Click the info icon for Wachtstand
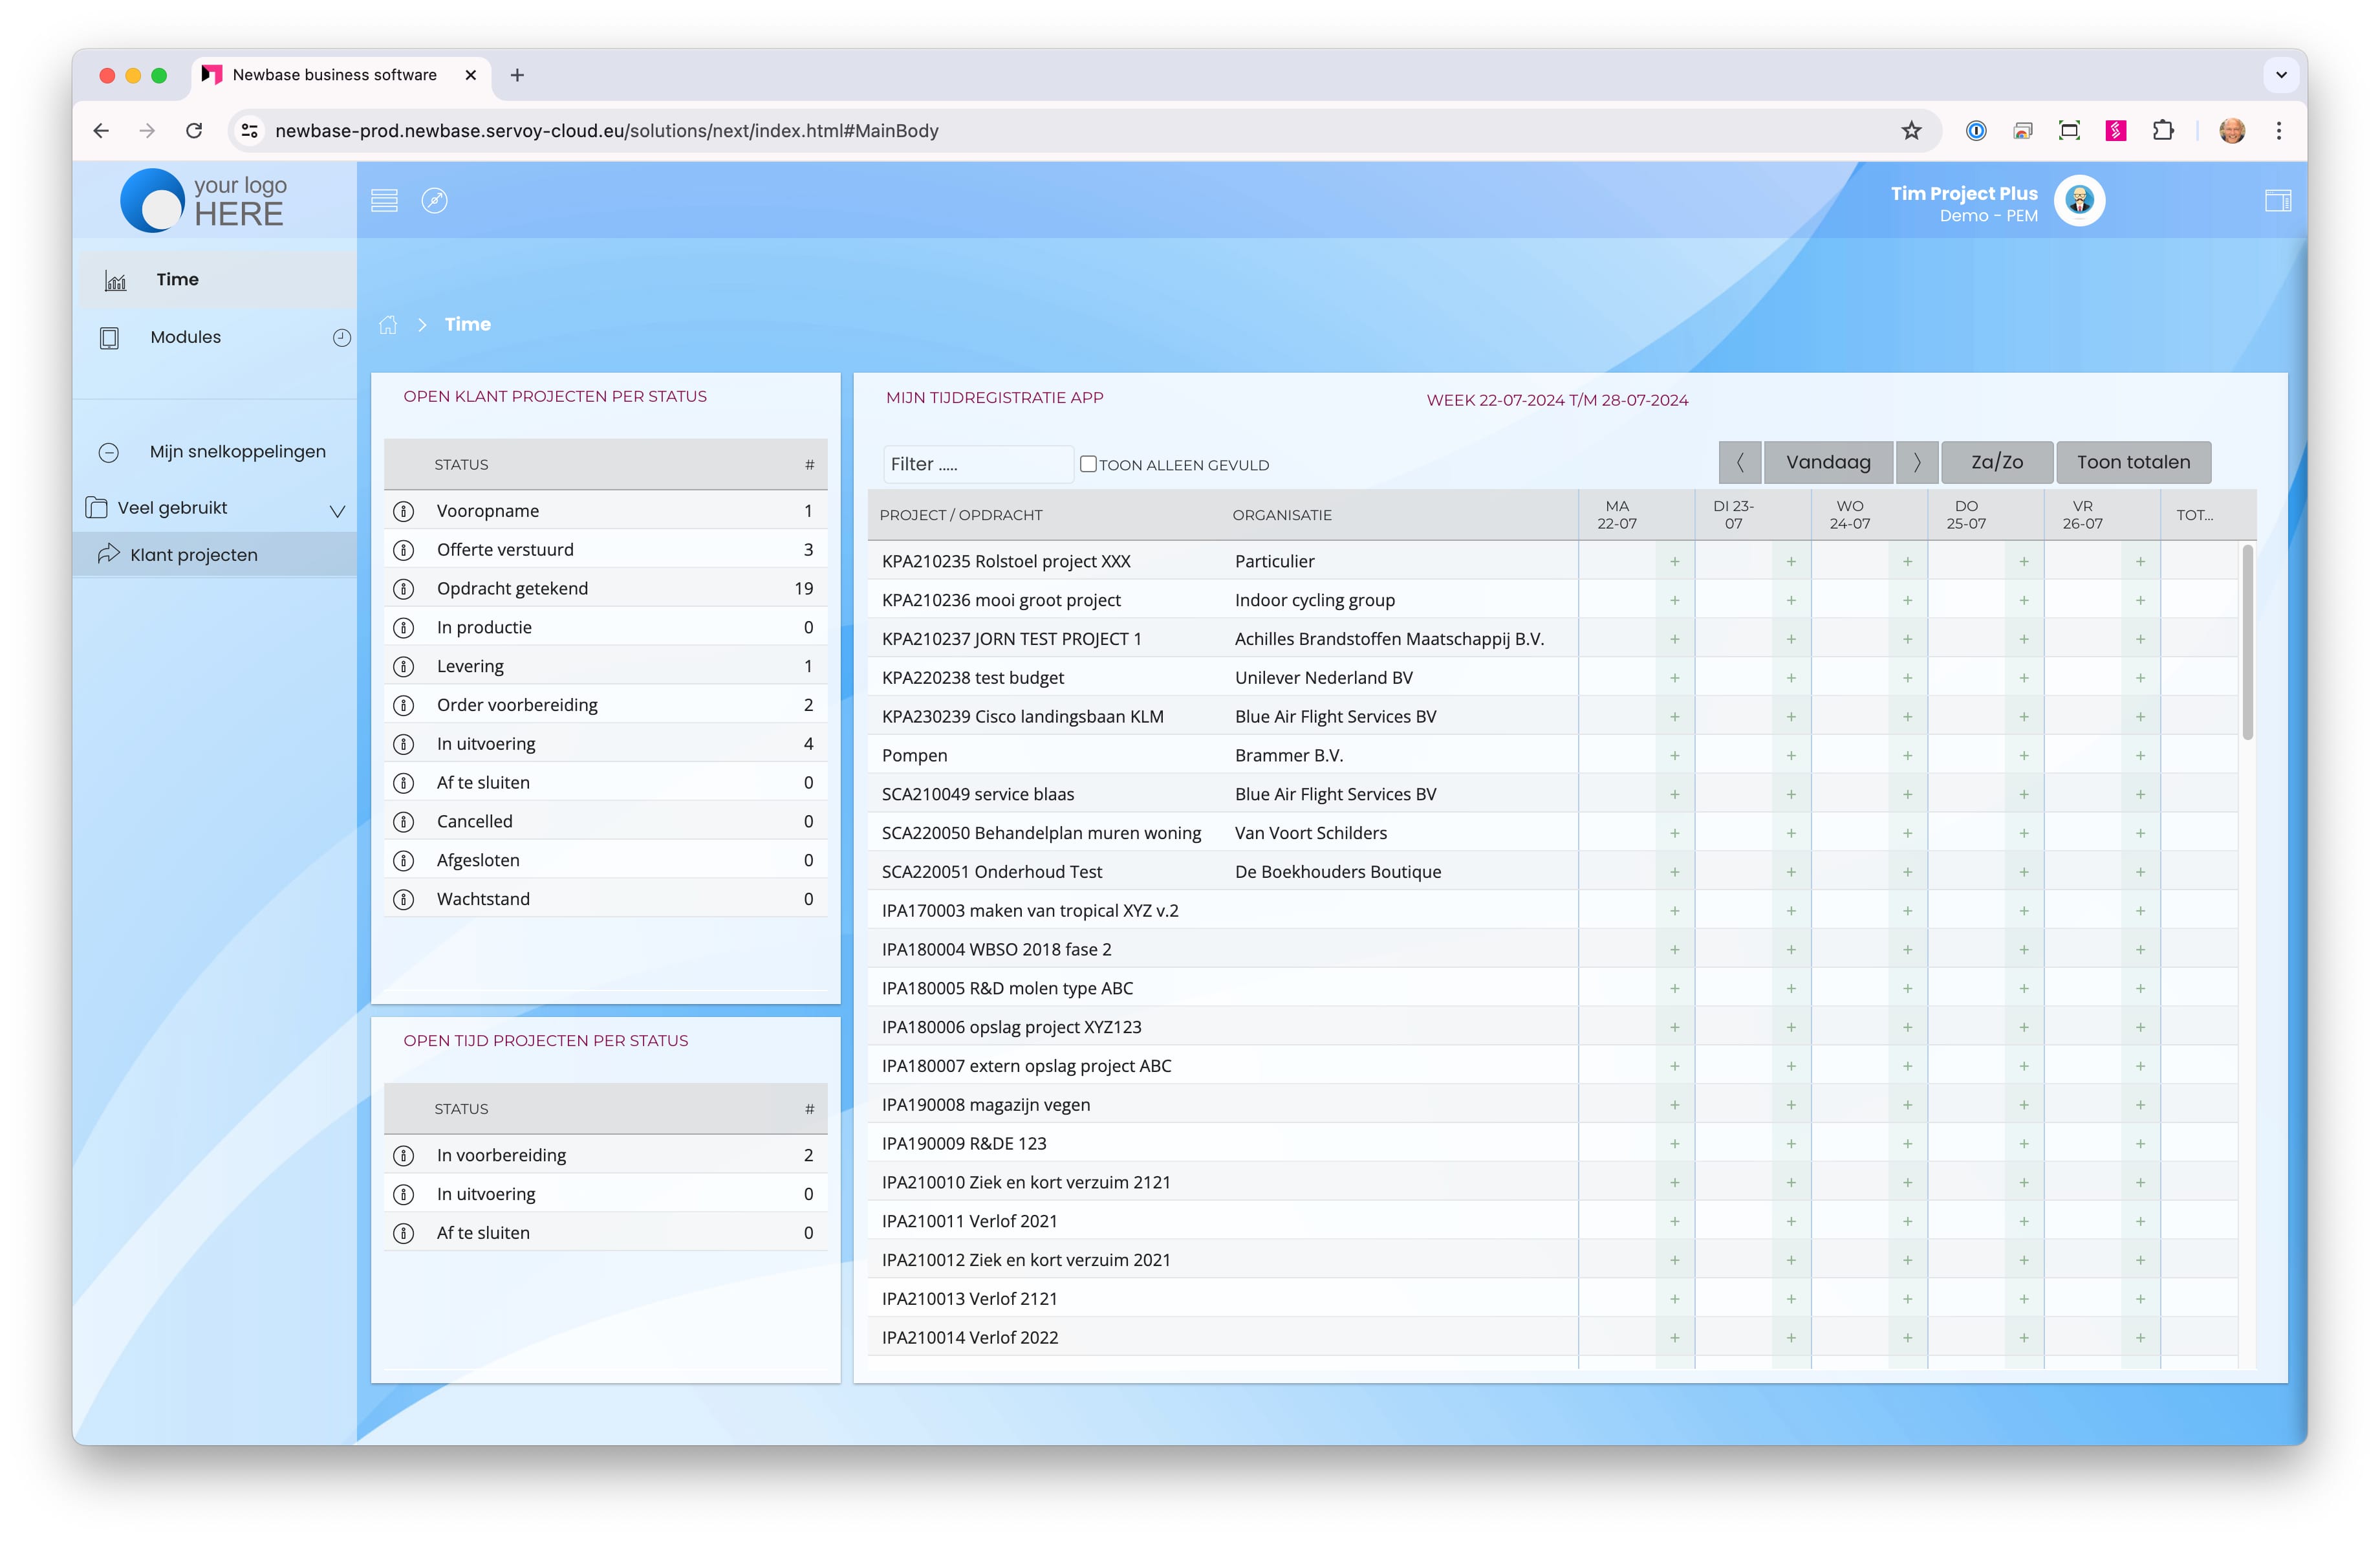 (404, 899)
